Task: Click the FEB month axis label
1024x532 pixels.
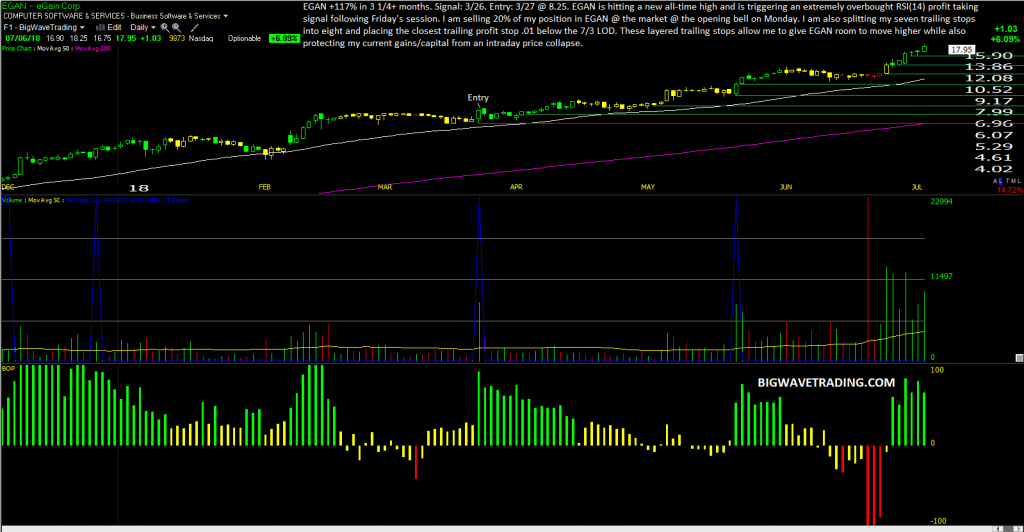Action: point(264,187)
